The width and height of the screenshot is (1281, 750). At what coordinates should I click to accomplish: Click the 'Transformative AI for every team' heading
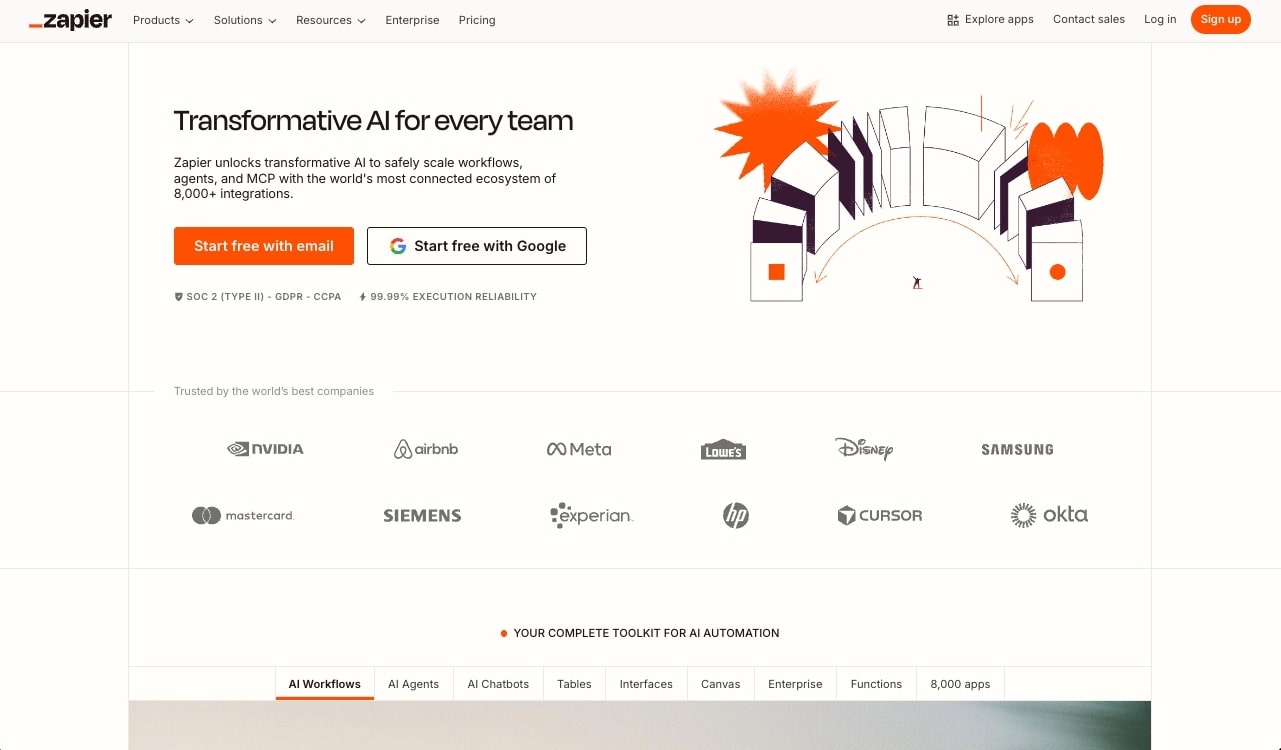(374, 121)
